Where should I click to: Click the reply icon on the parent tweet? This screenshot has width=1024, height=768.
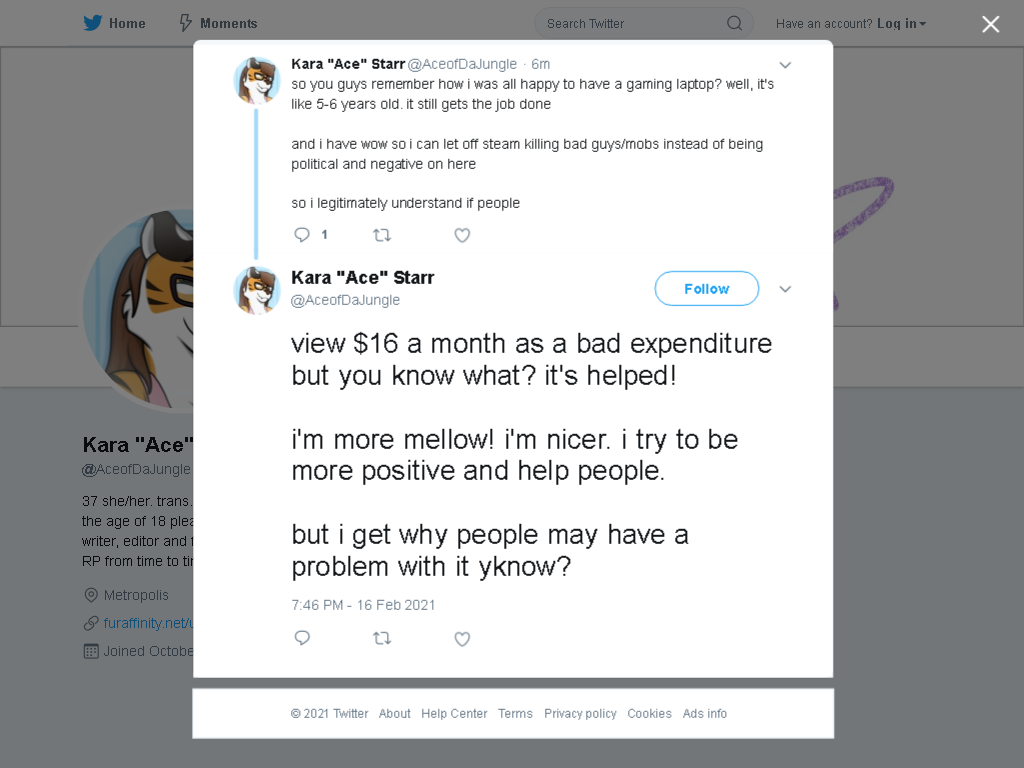click(x=302, y=235)
